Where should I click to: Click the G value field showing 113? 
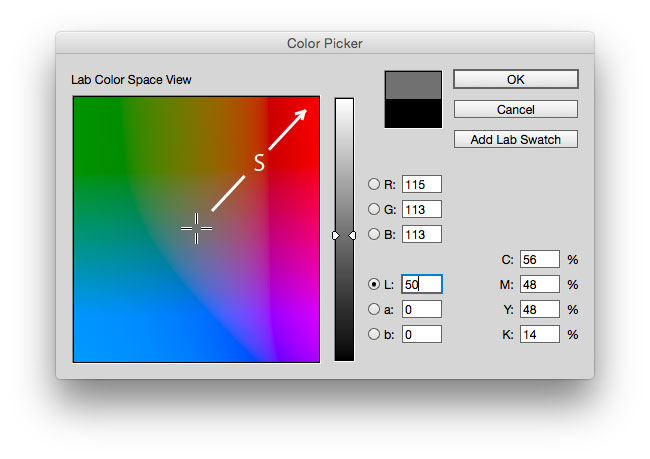pyautogui.click(x=422, y=209)
